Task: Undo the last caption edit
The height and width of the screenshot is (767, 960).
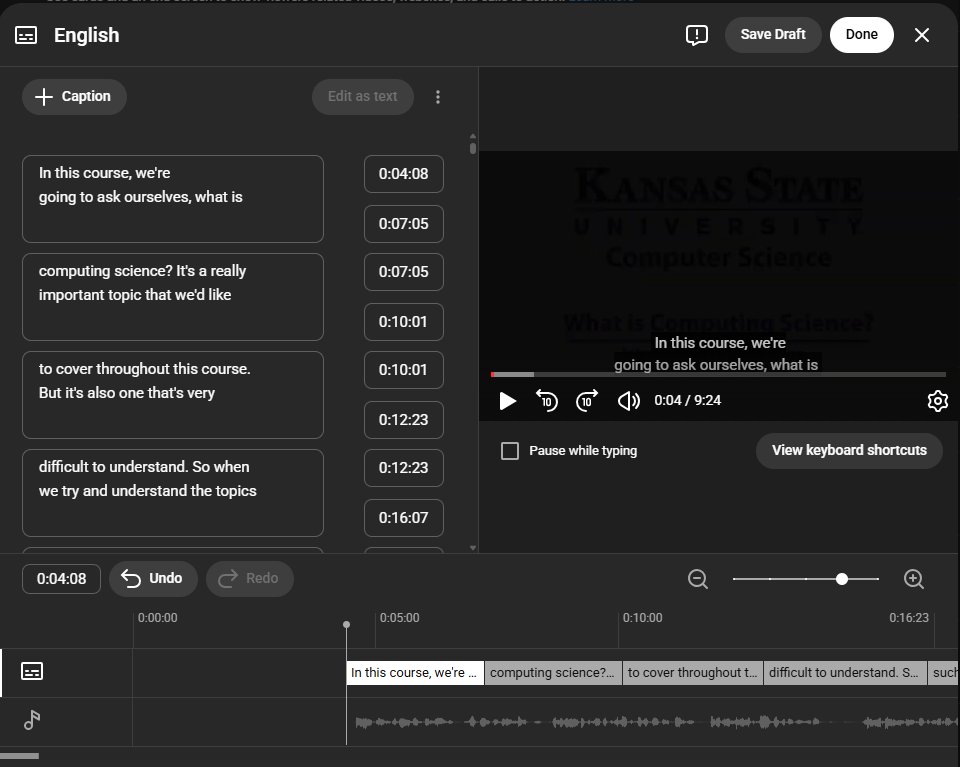Action: [x=153, y=578]
